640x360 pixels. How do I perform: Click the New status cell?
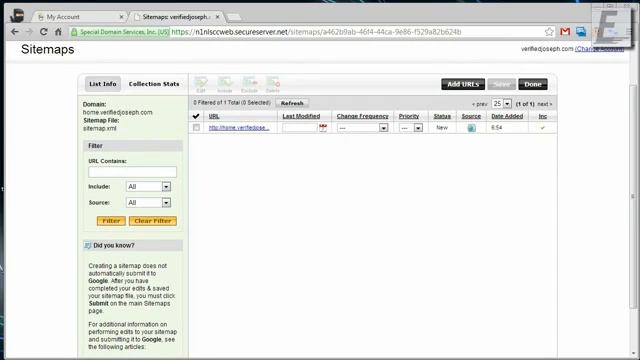coord(442,128)
